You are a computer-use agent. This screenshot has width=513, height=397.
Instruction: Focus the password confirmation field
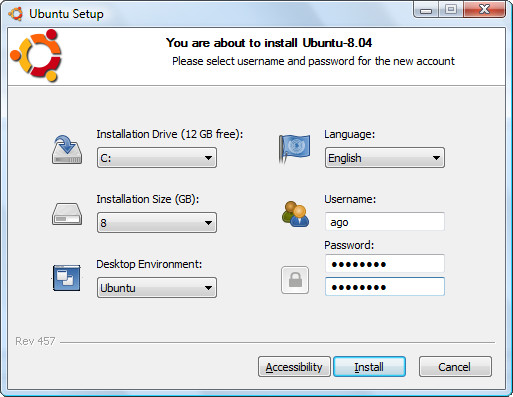click(385, 286)
